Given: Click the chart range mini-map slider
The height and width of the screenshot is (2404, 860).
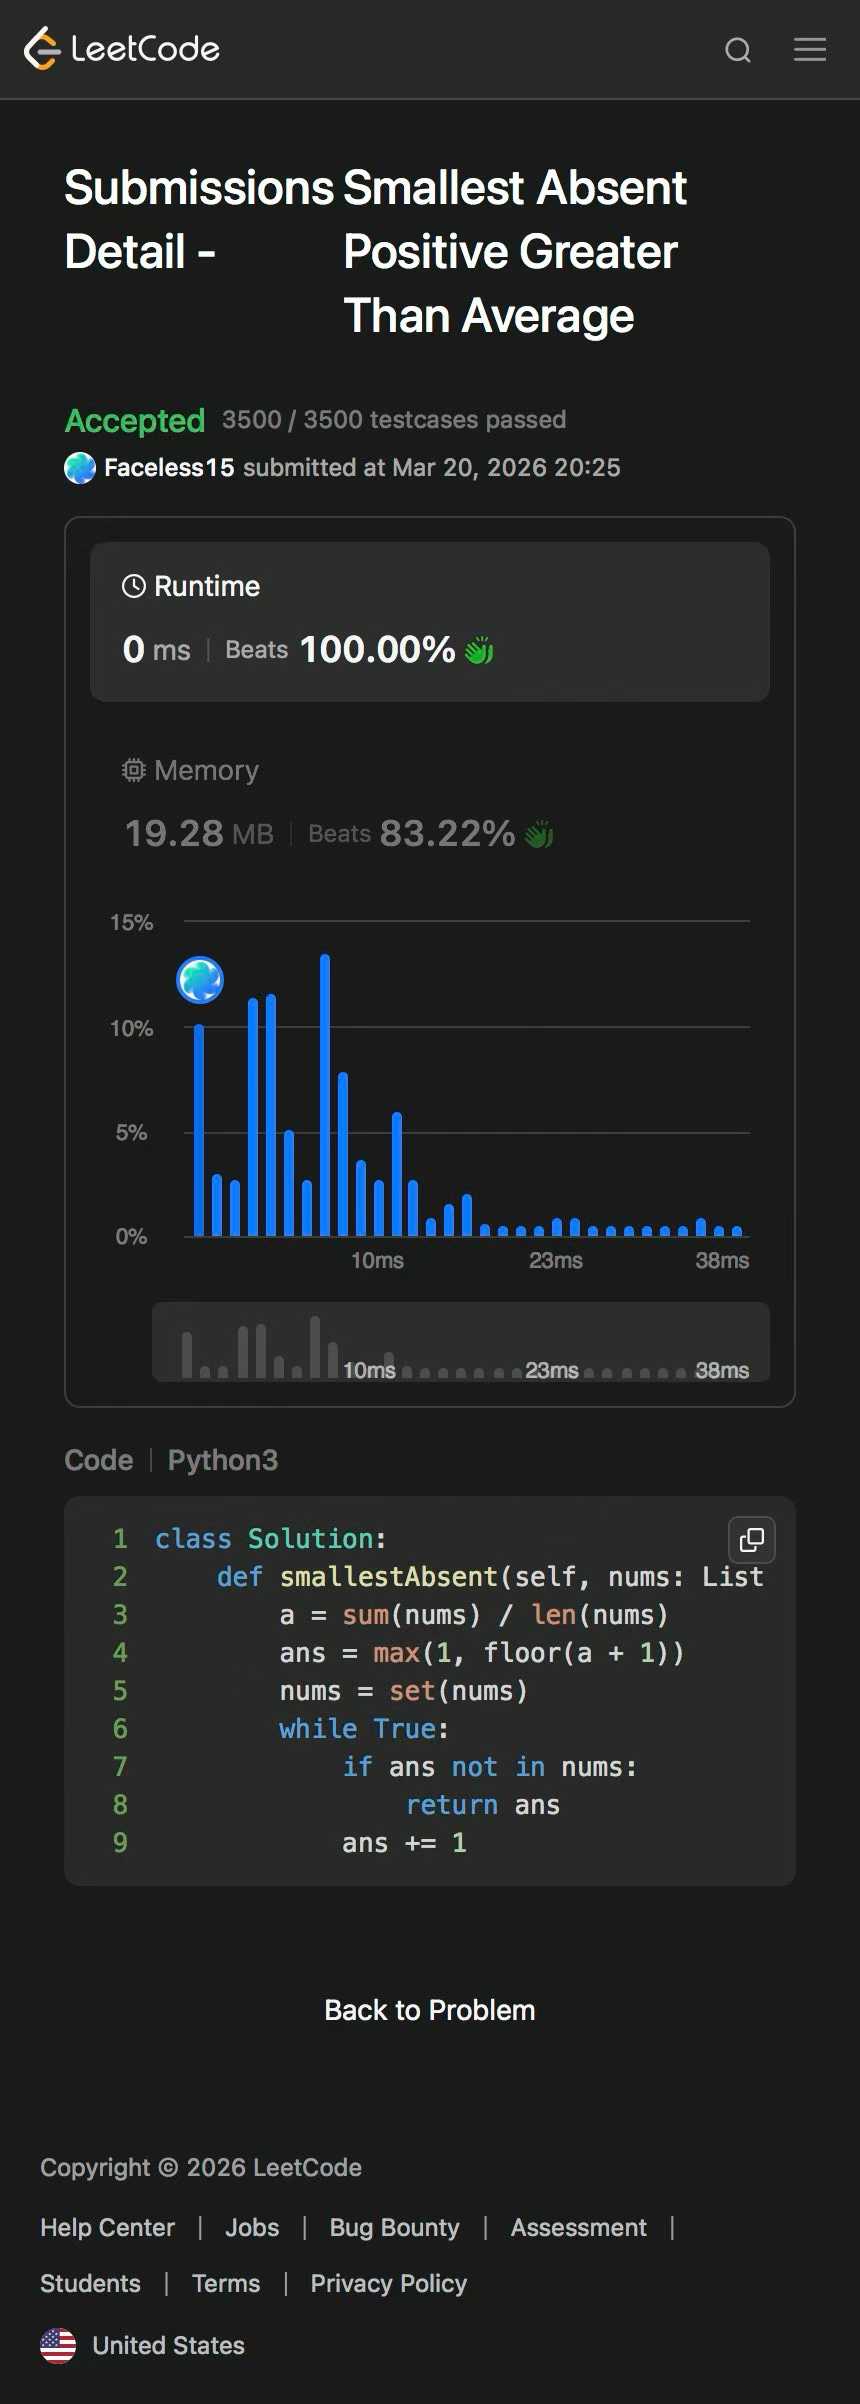Looking at the screenshot, I should pos(460,1342).
